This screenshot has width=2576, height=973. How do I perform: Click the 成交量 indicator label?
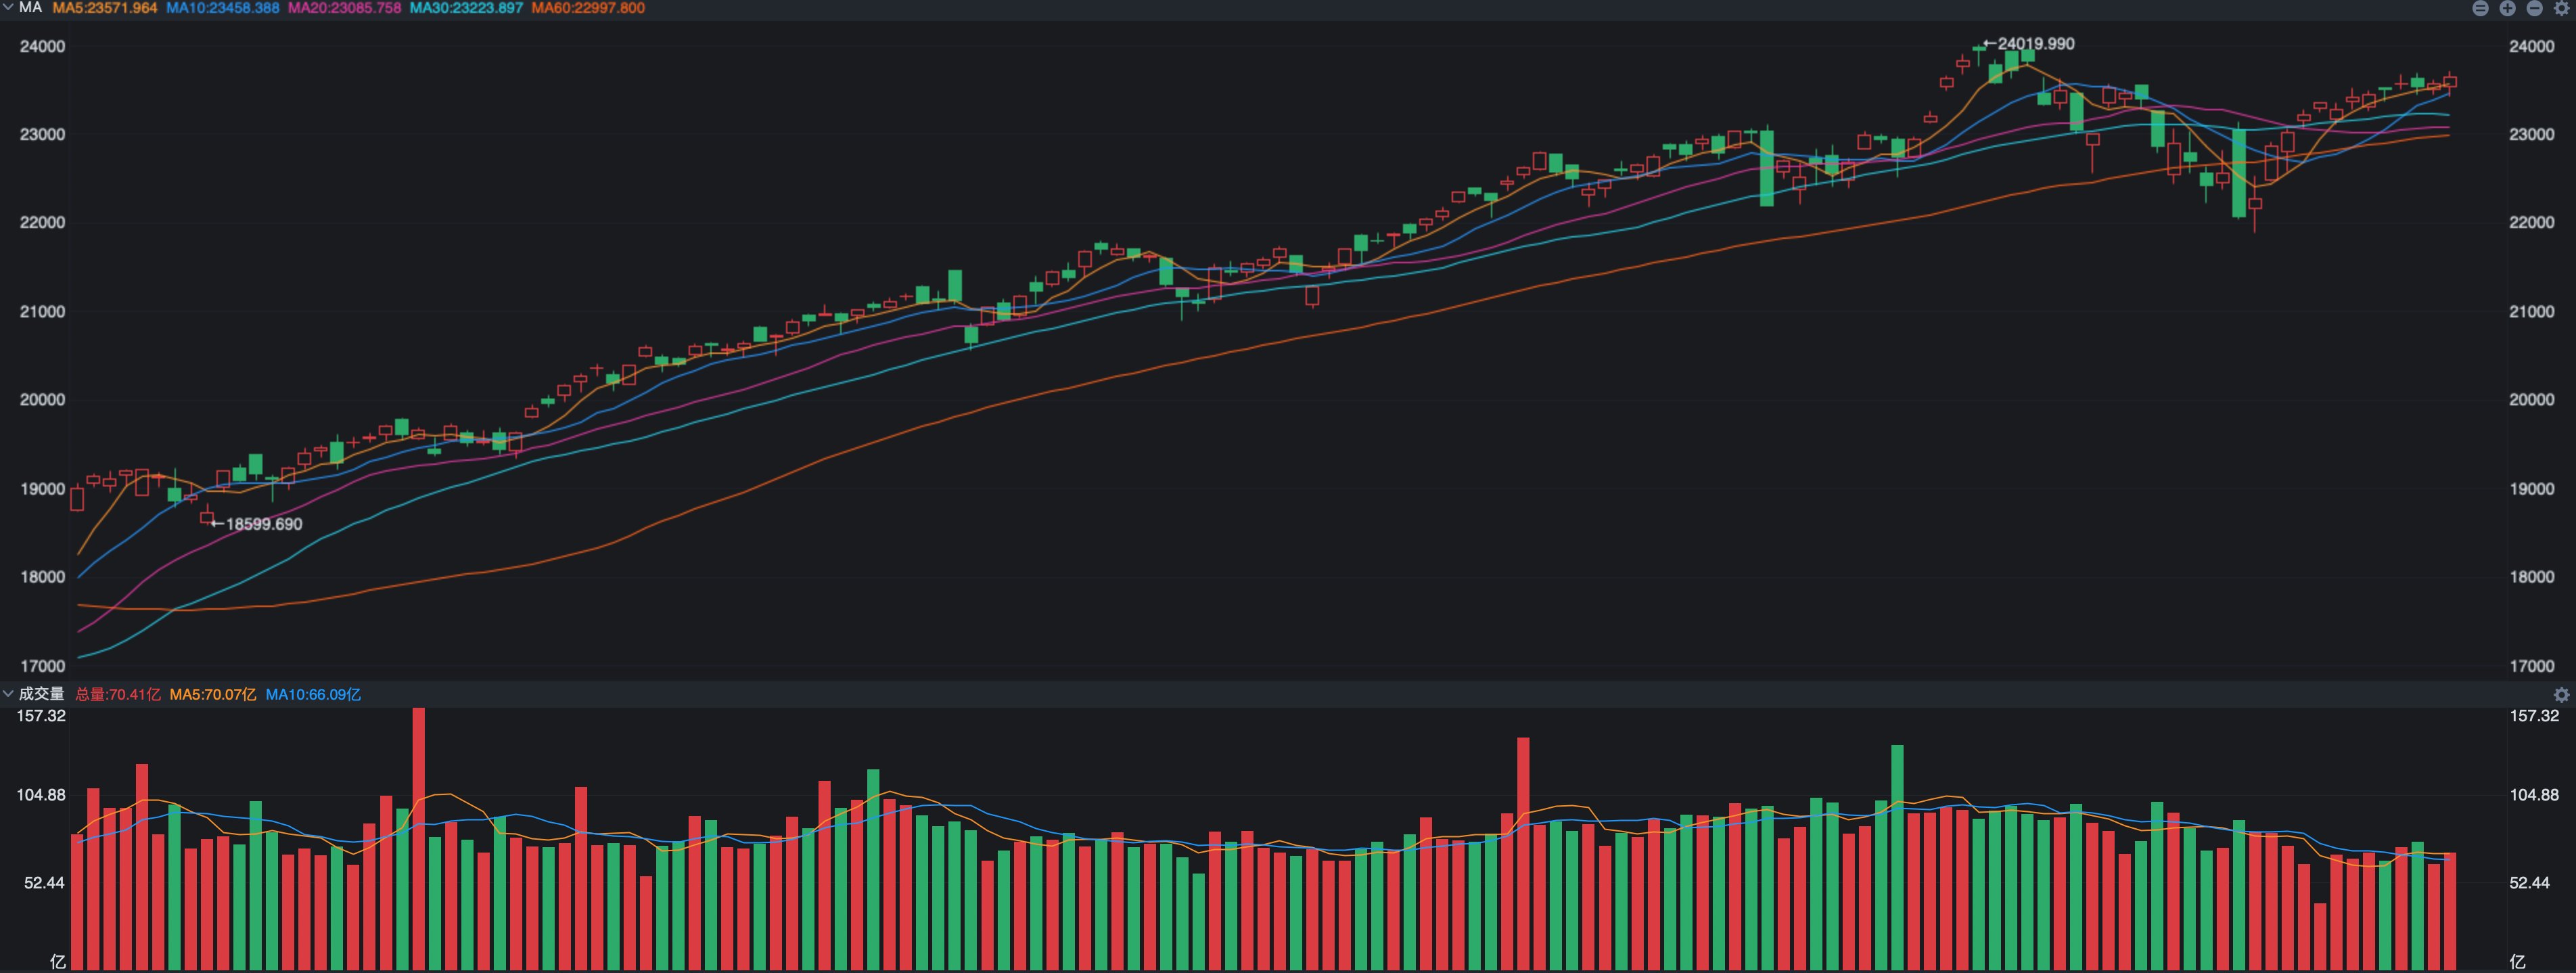pyautogui.click(x=41, y=694)
